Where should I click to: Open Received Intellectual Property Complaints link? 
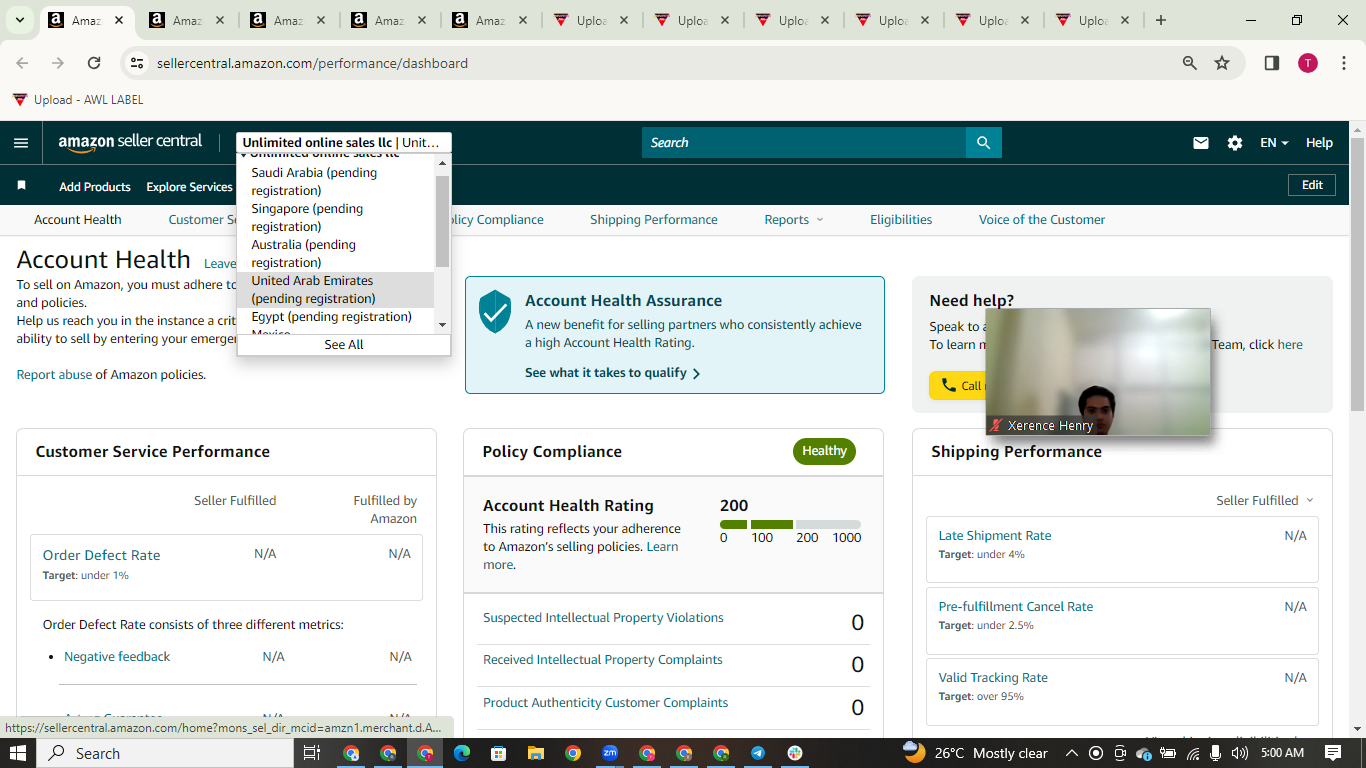coord(602,660)
